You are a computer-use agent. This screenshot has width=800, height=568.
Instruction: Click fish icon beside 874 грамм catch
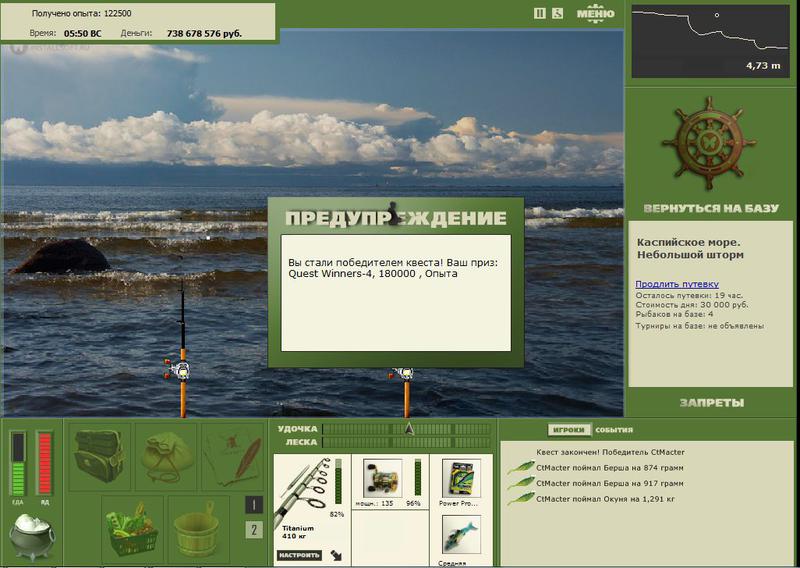(520, 467)
